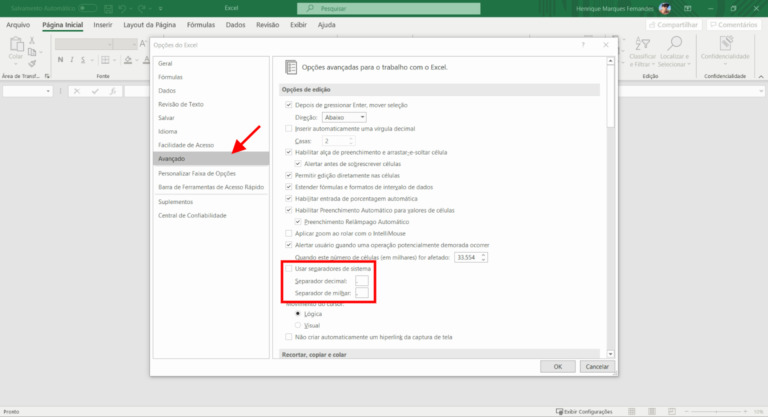
Task: Click the Separador decimal input field
Action: 362,281
